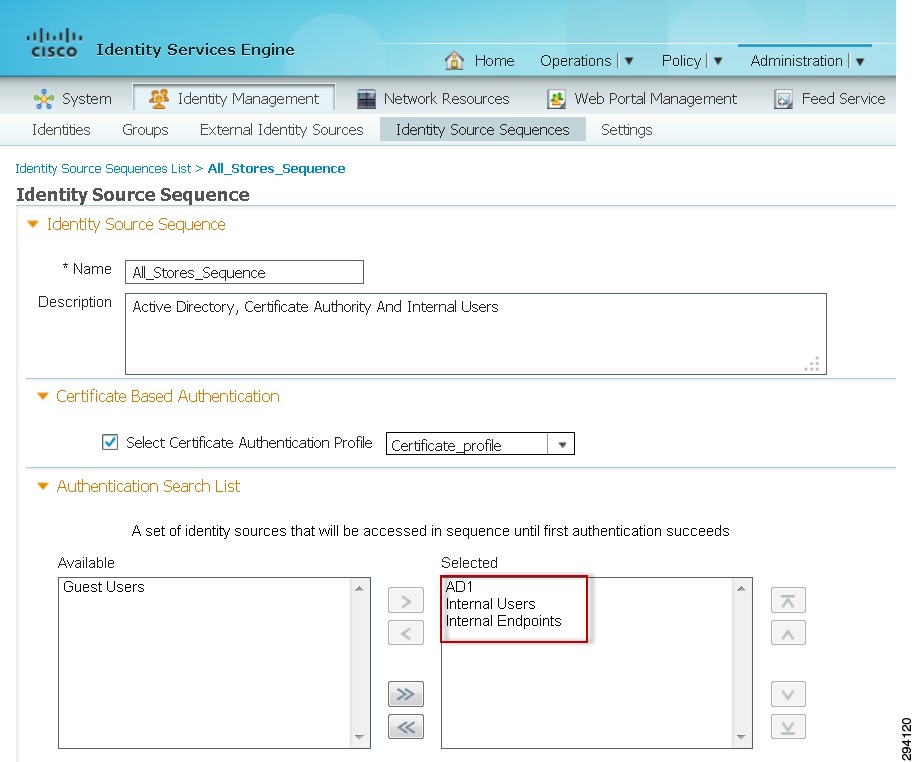Click All_Stores_Sequence breadcrumb
Viewport: 912px width, 762px height.
click(276, 169)
